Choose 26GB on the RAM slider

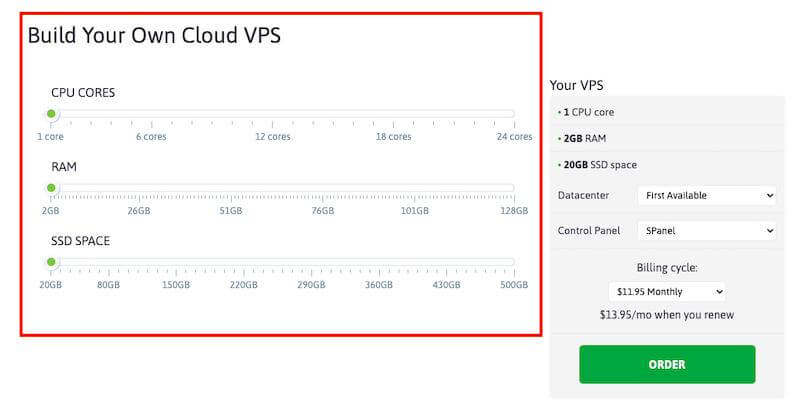(x=138, y=188)
